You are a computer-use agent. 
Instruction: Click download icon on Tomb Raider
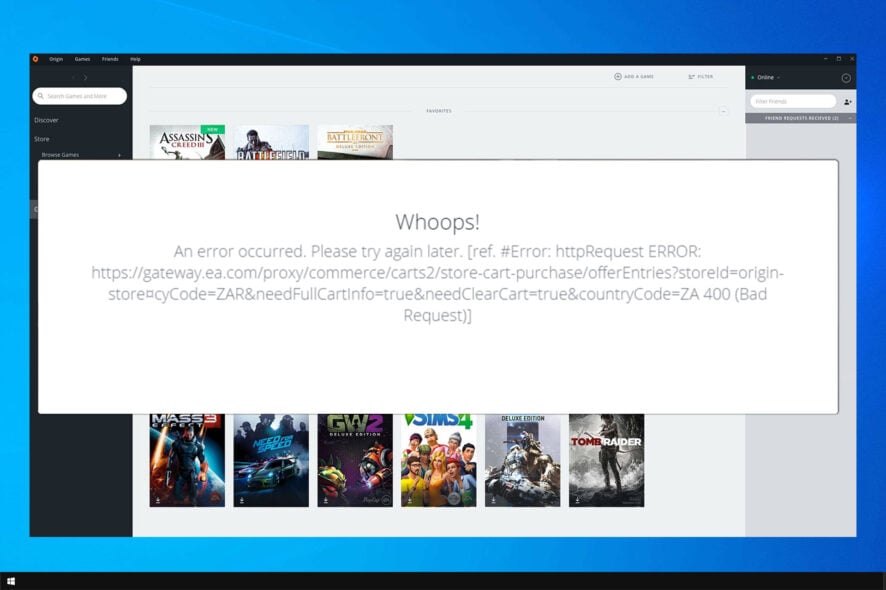coord(577,500)
